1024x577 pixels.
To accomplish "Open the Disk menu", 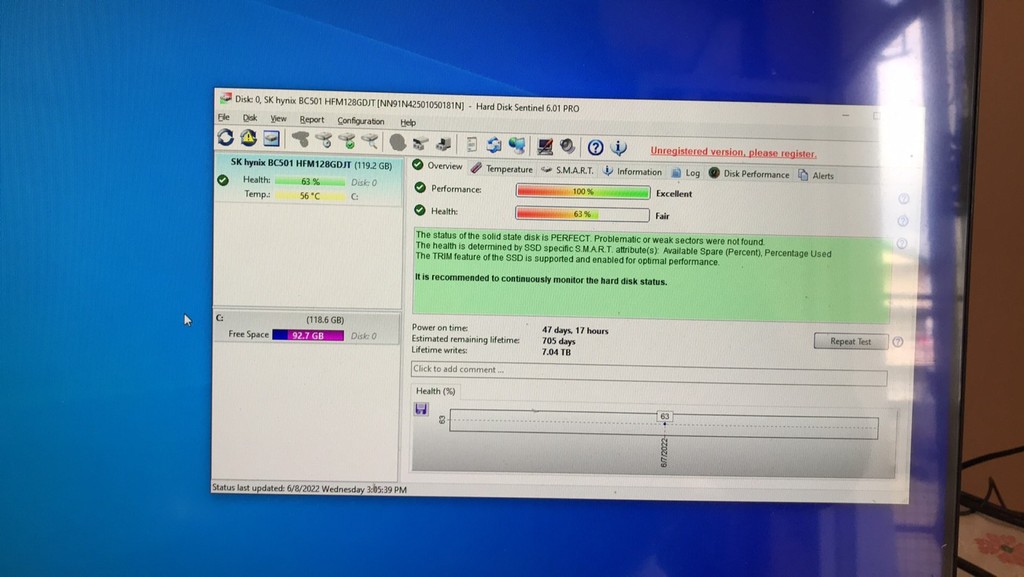I will point(250,118).
